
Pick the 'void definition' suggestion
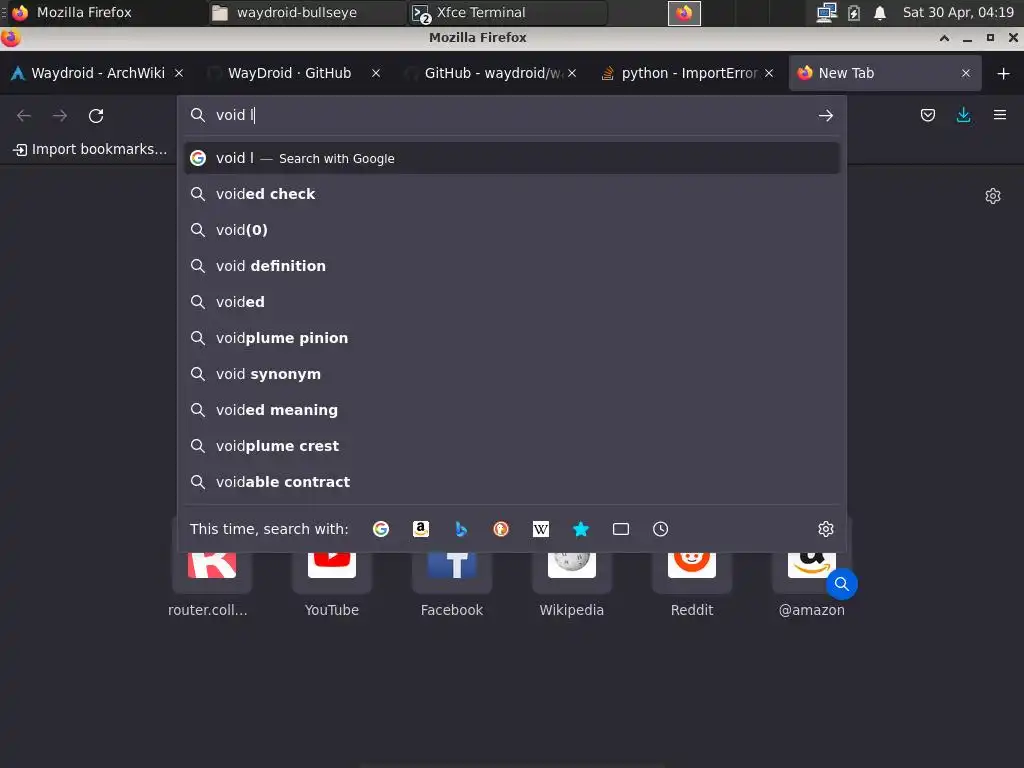[512, 266]
